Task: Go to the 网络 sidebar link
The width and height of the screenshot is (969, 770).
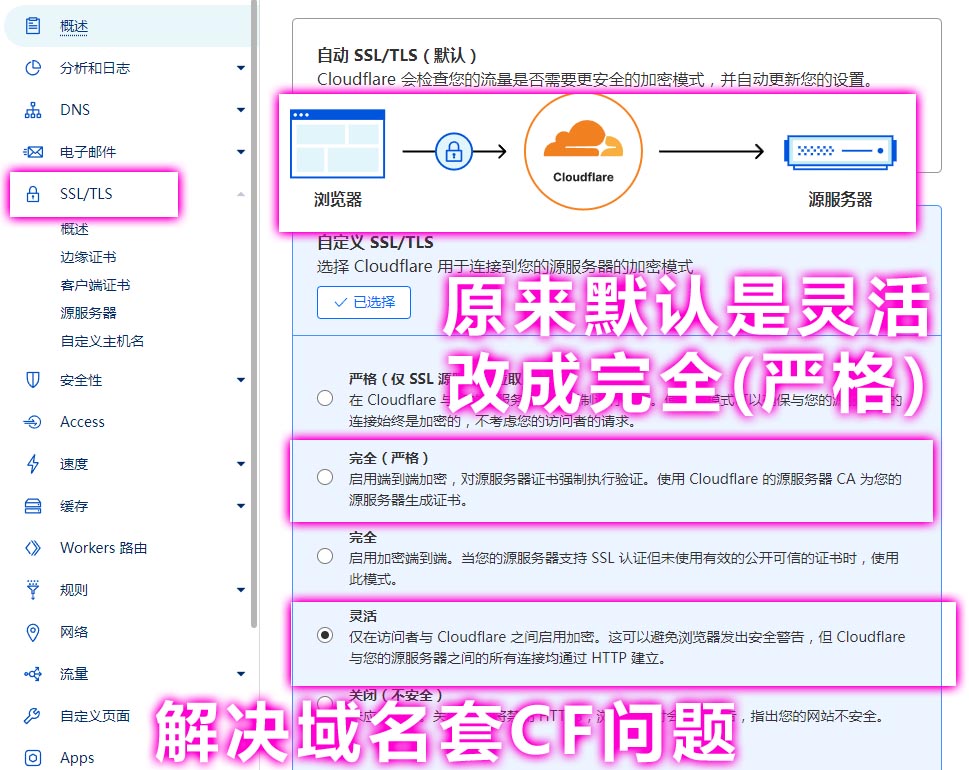Action: [74, 632]
